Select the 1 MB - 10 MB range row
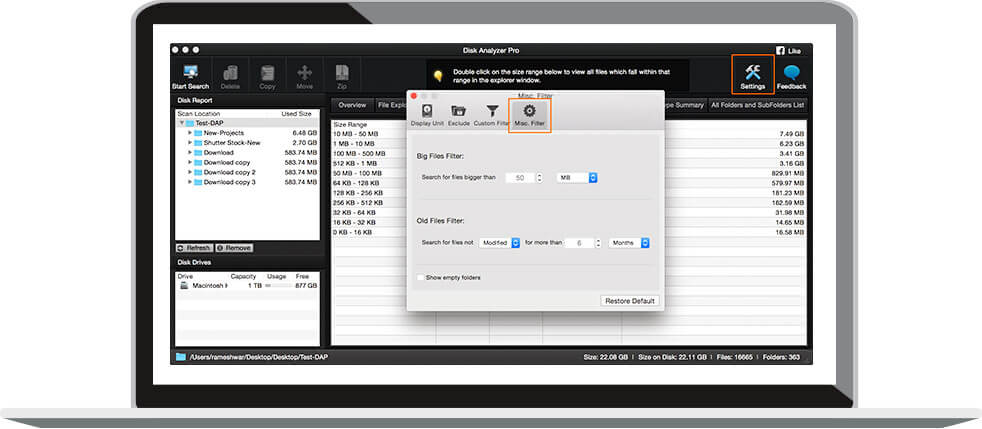Image resolution: width=982 pixels, height=429 pixels. (354, 143)
